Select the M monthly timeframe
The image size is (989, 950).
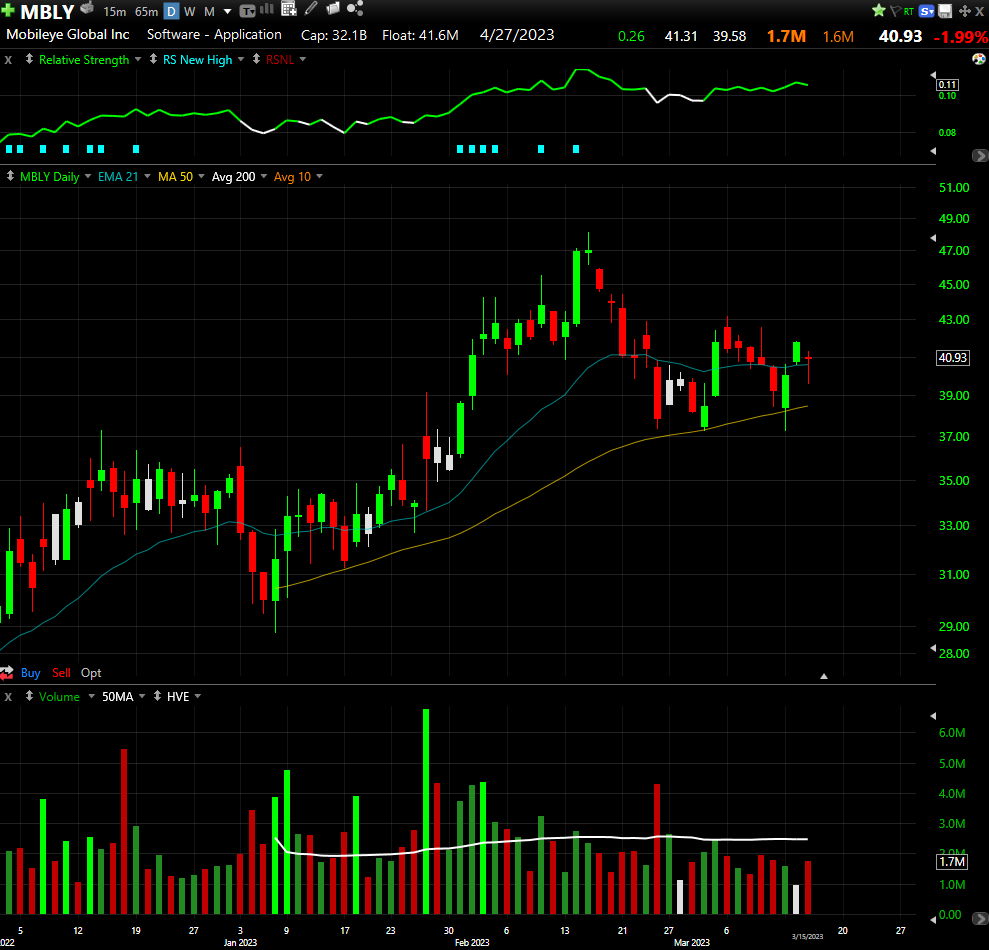[x=209, y=11]
